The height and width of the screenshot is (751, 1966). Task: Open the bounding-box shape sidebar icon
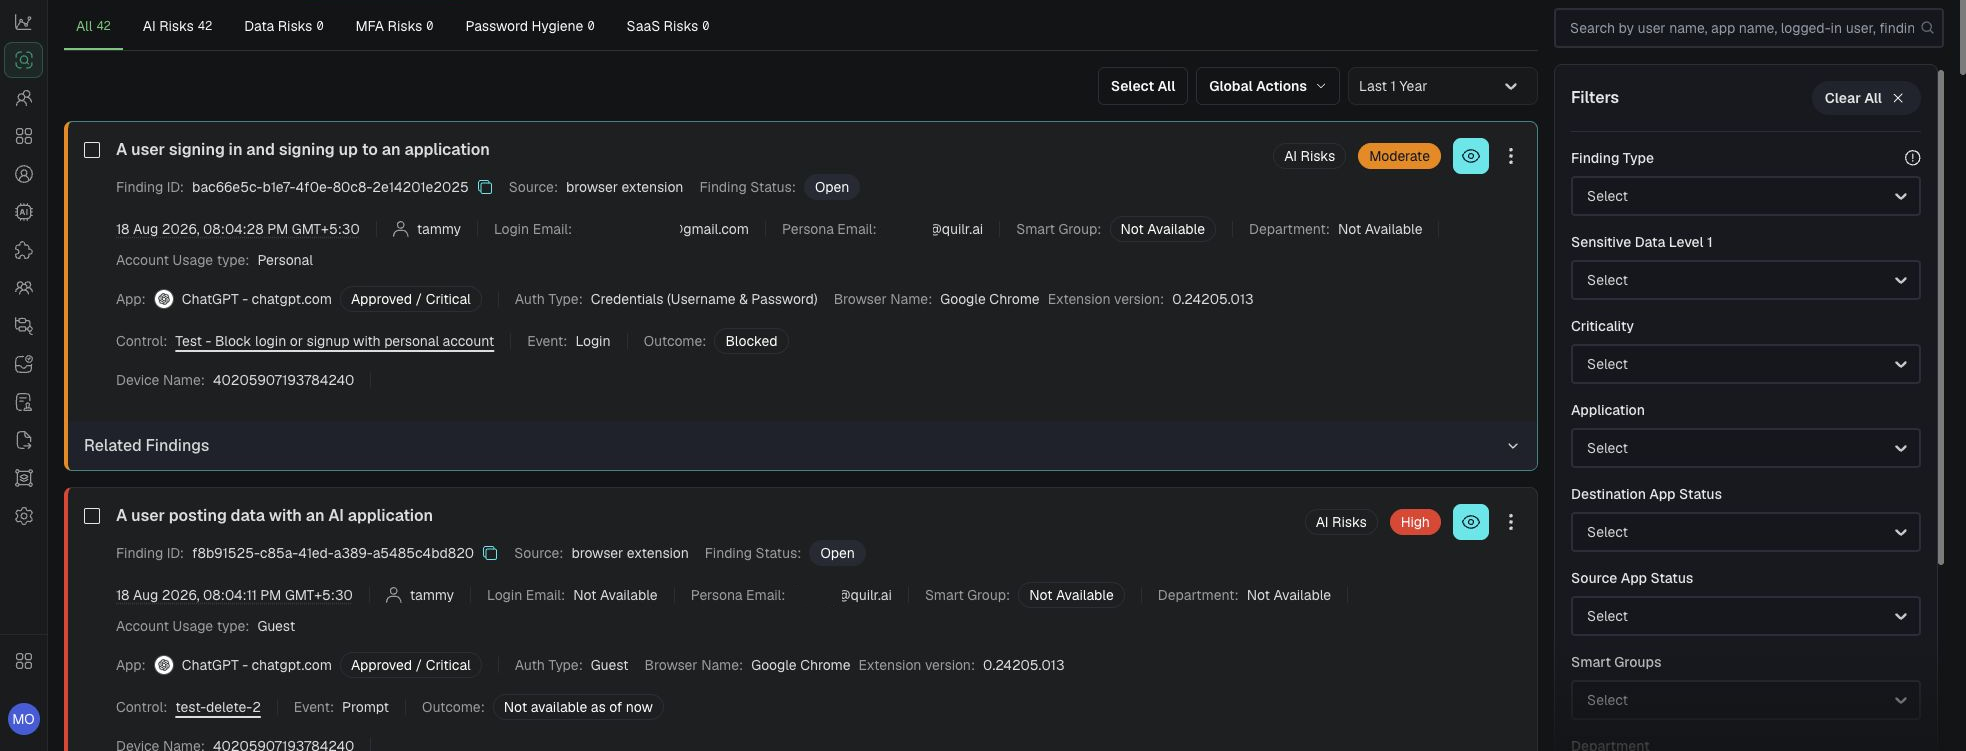(x=24, y=478)
